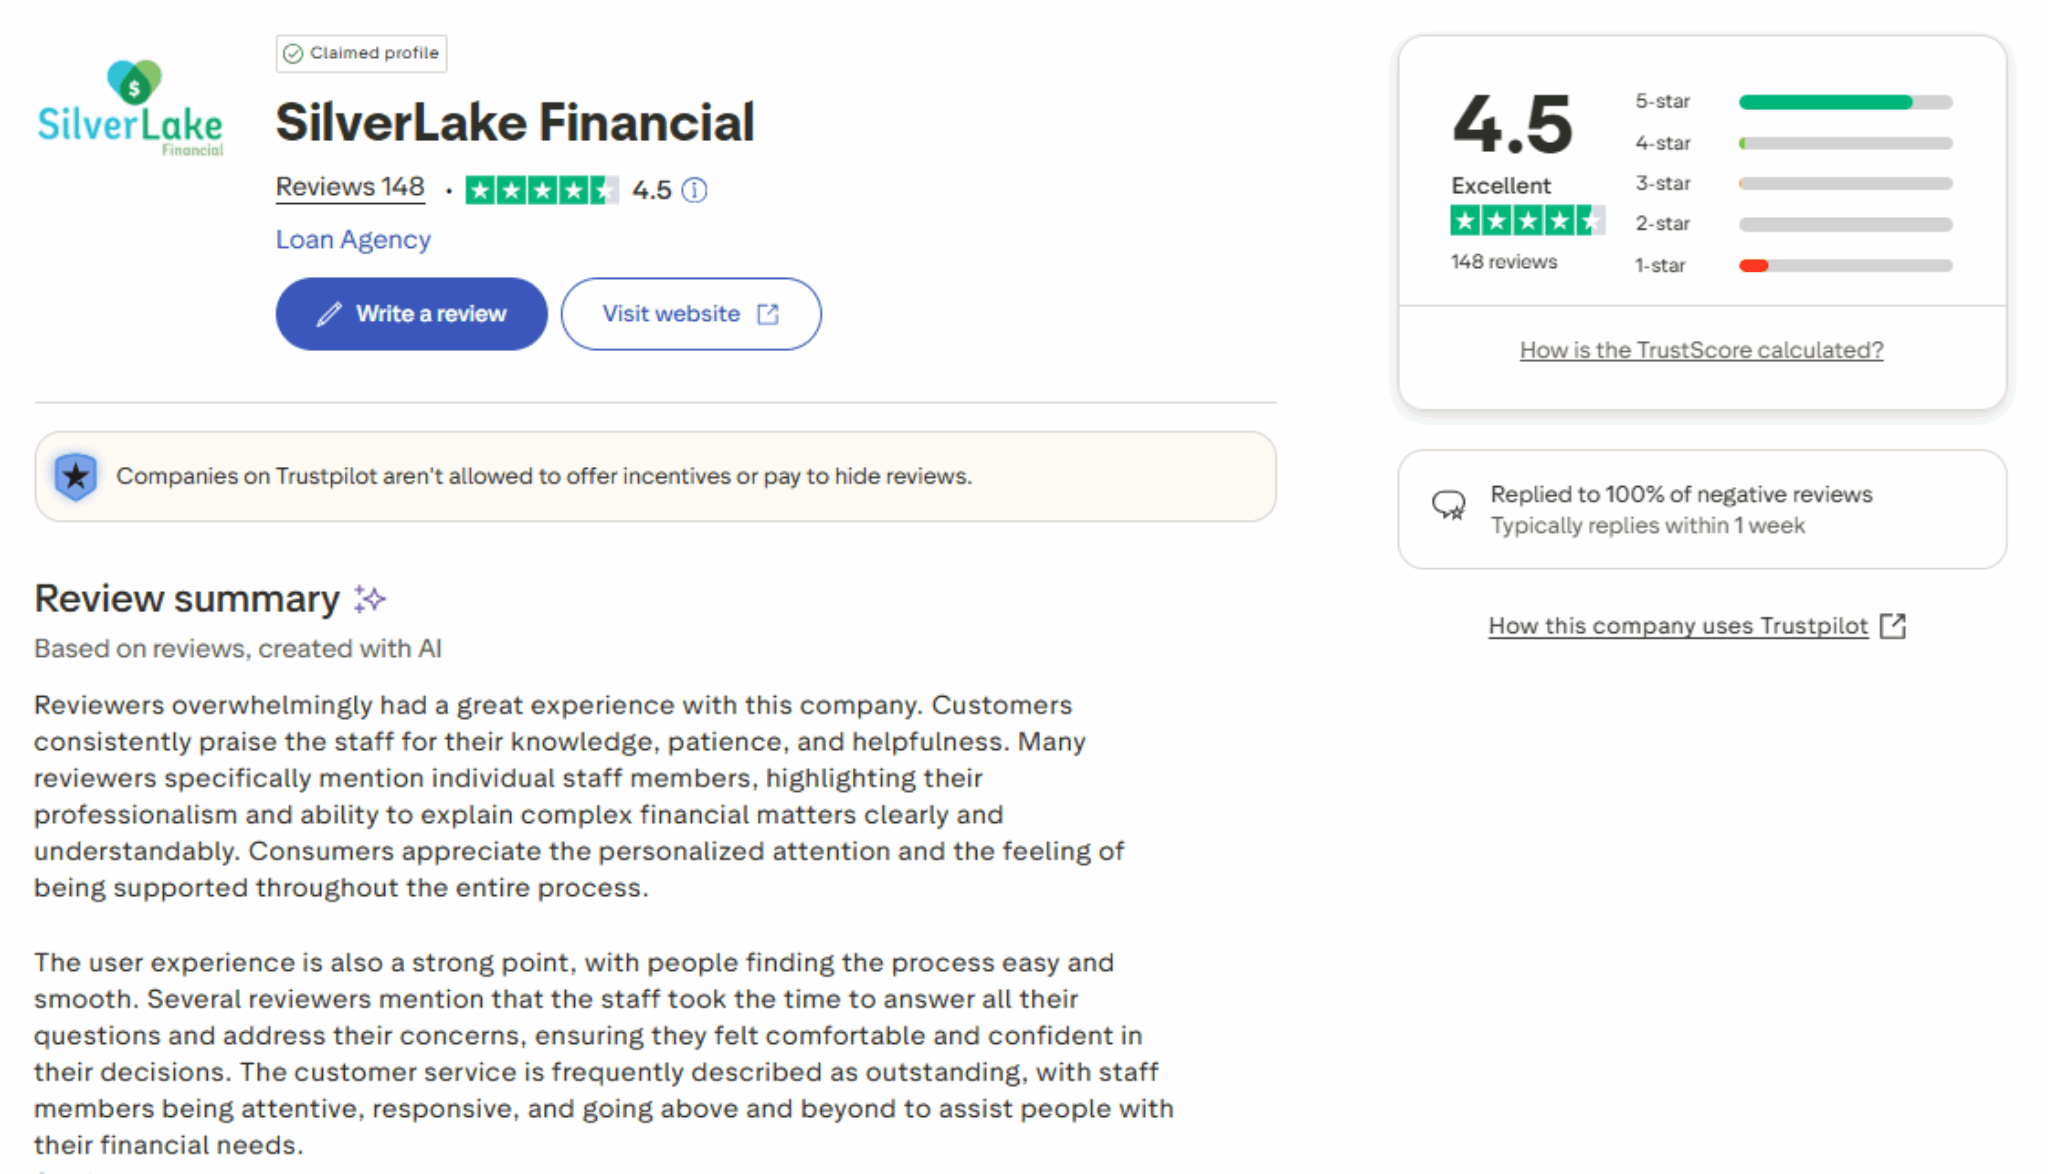Open the Reviews 148 link
Viewport: 2048px width, 1174px height.
point(349,186)
